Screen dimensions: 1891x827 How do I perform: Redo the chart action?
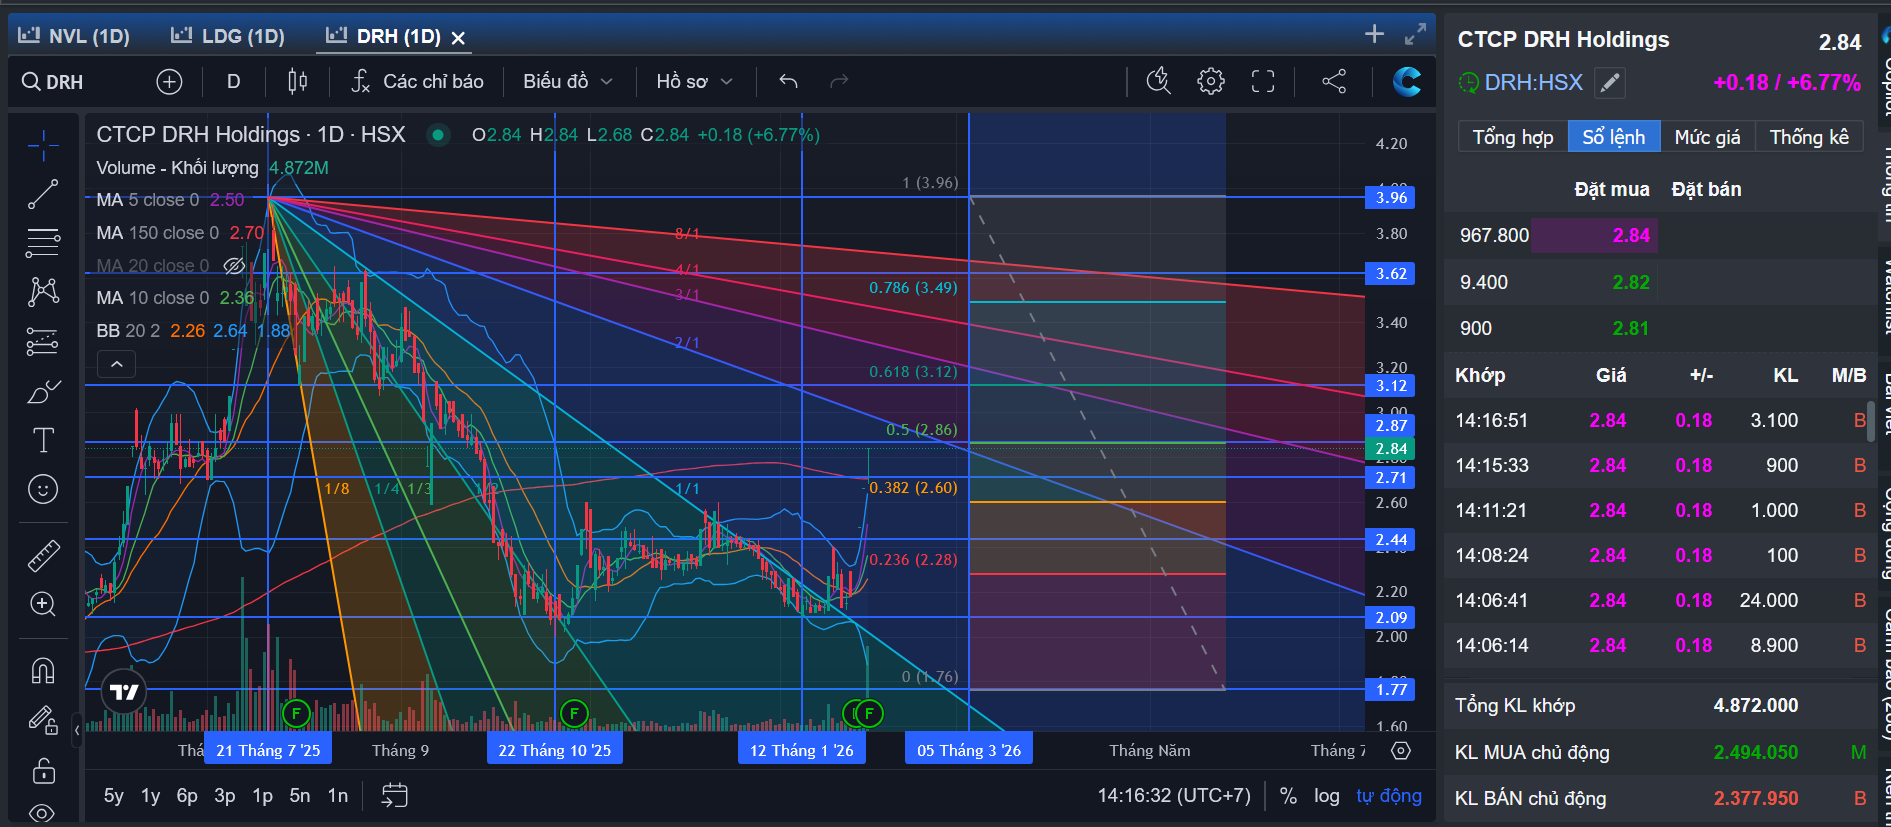click(x=839, y=82)
